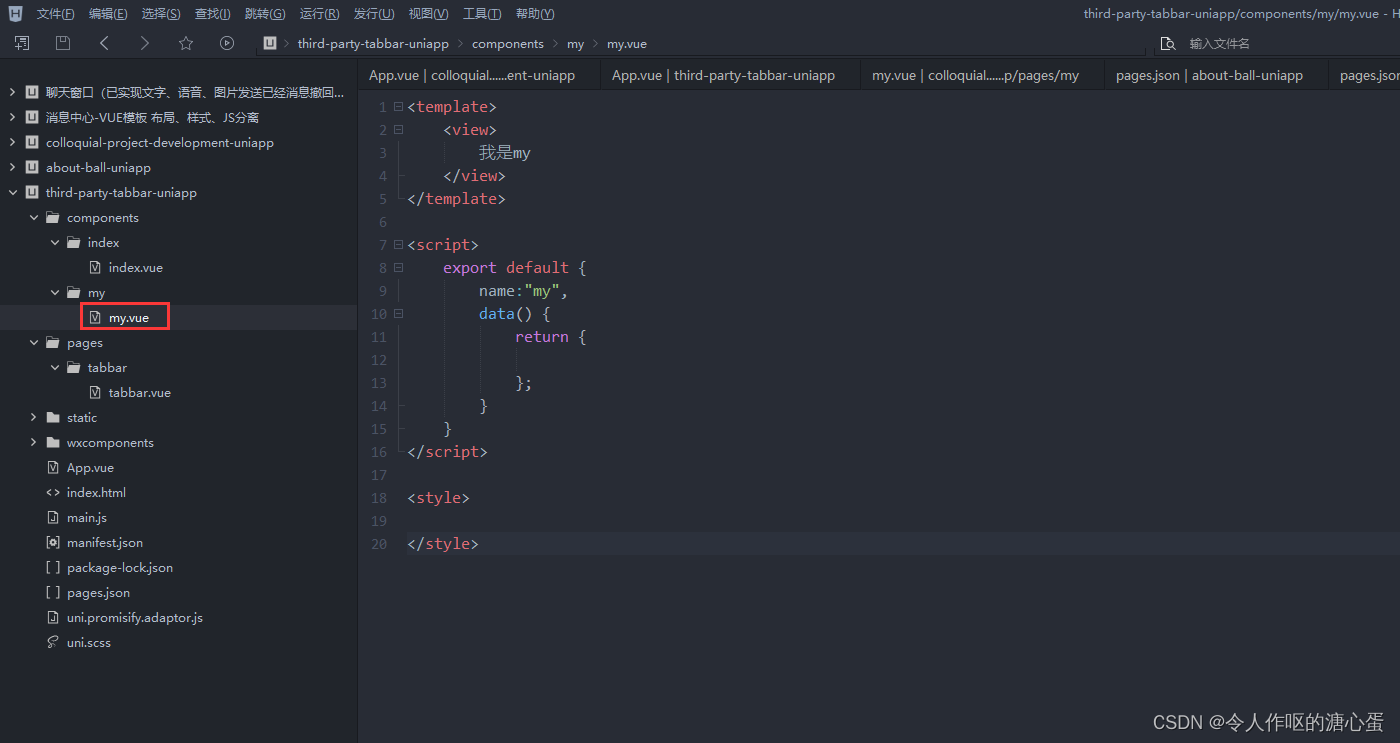Click my.vue in the breadcrumb path
Viewport: 1400px width, 743px height.
627,44
